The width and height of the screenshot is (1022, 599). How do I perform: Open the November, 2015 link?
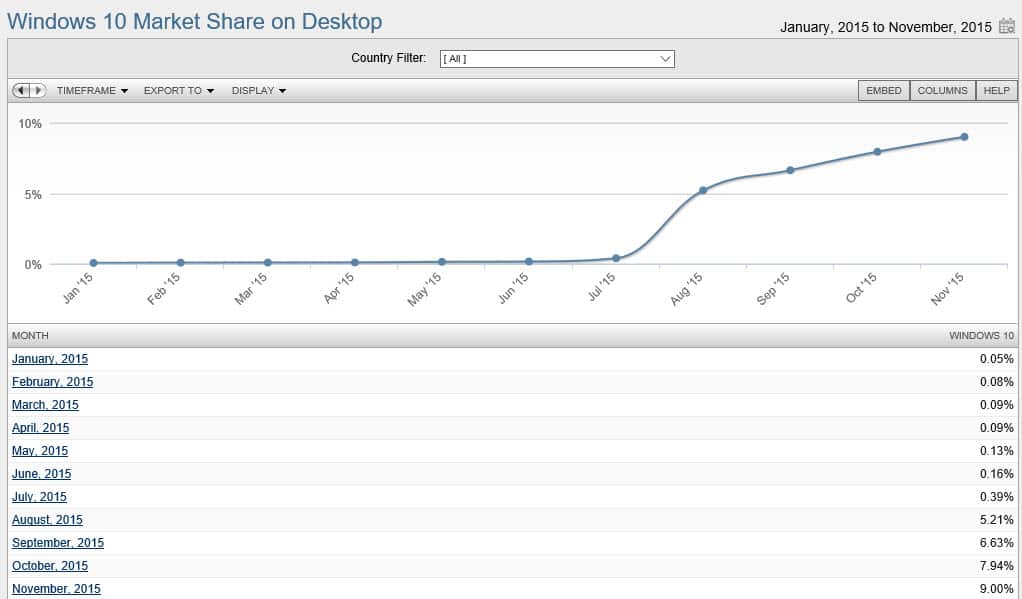pos(56,589)
